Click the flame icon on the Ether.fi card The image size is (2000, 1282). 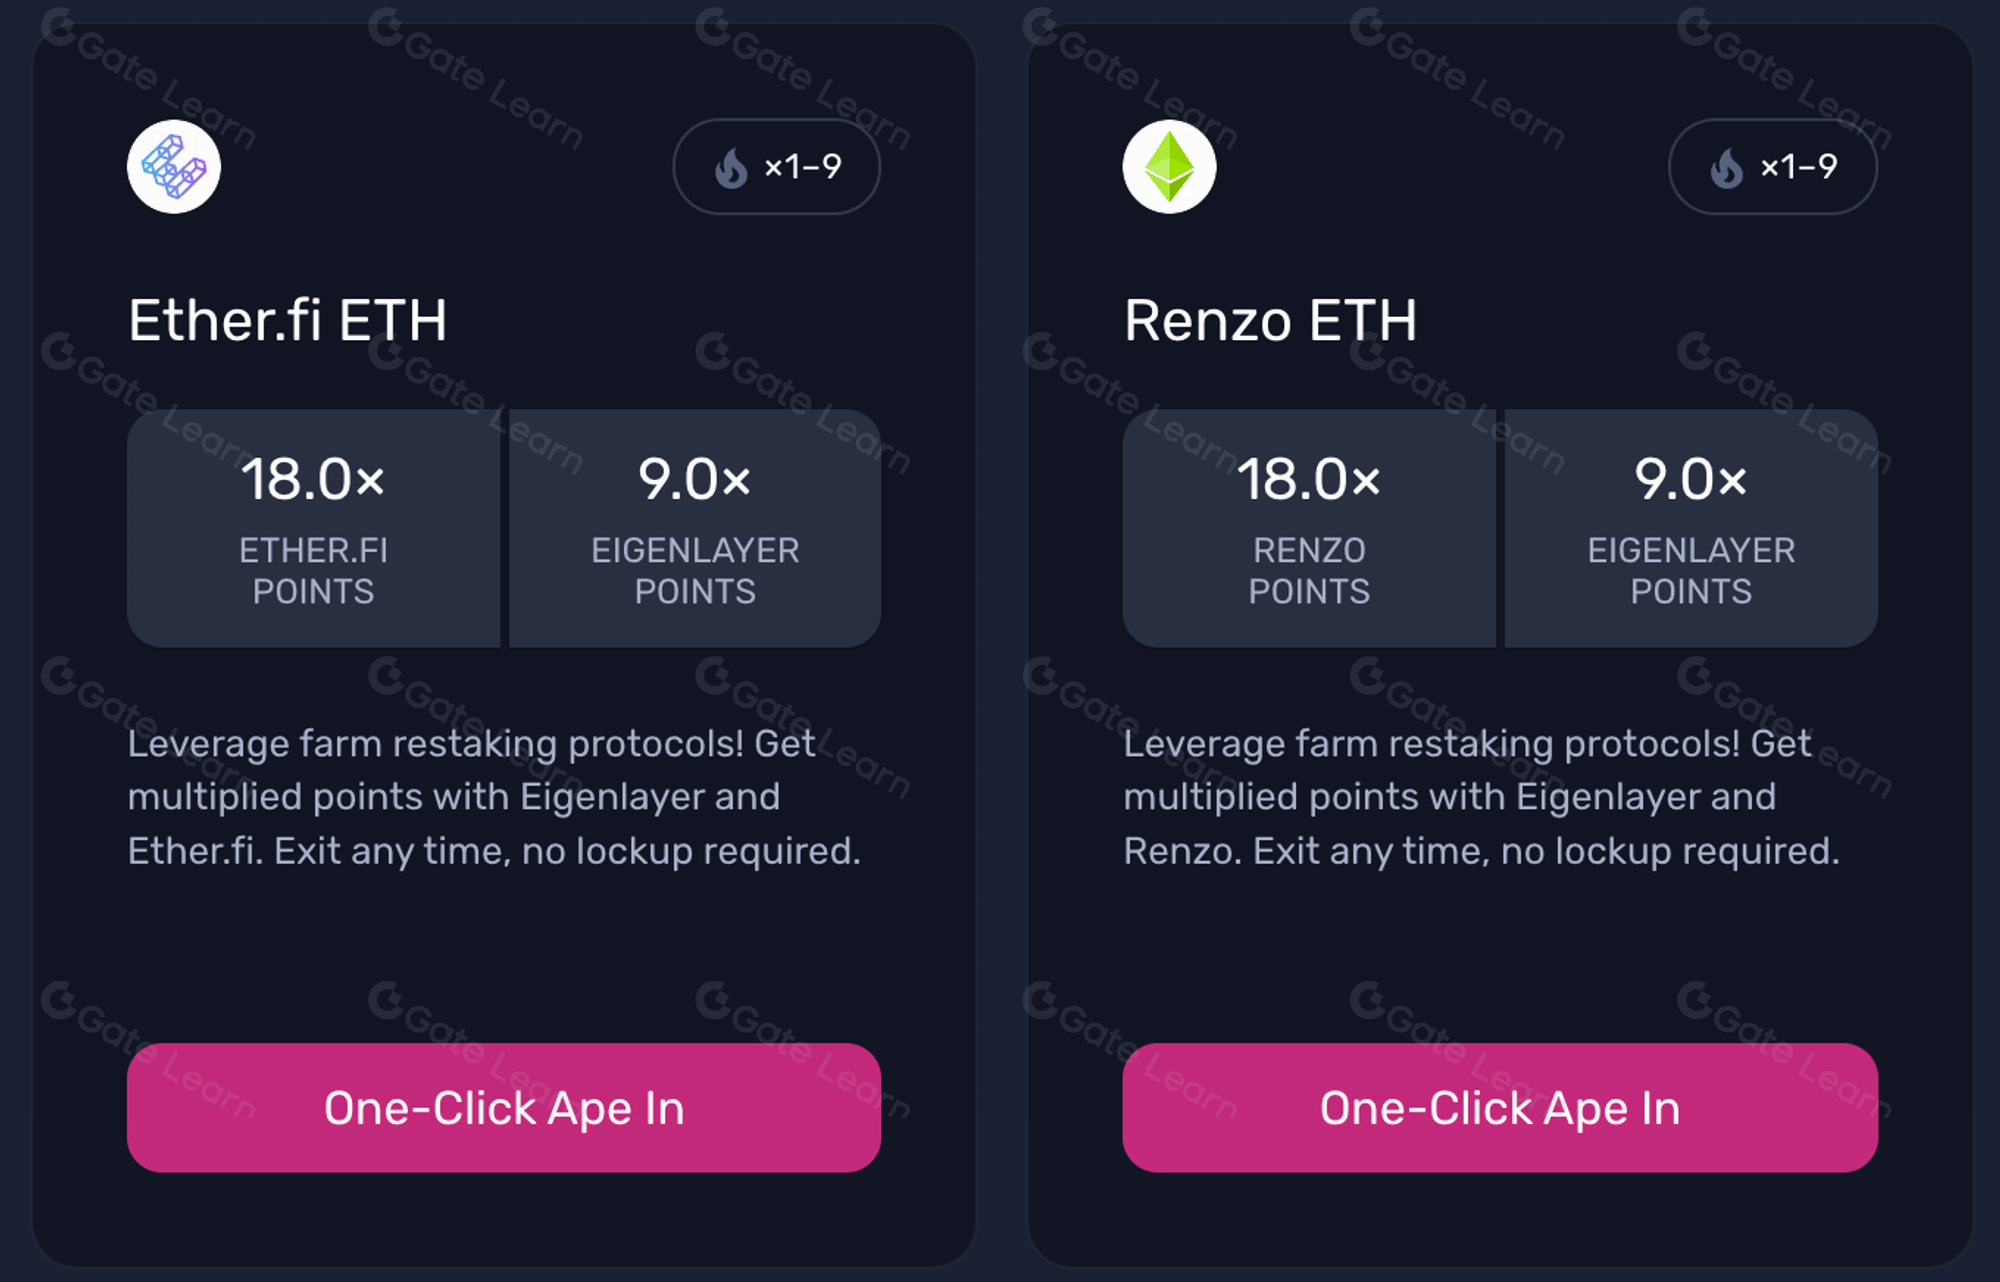pyautogui.click(x=733, y=168)
